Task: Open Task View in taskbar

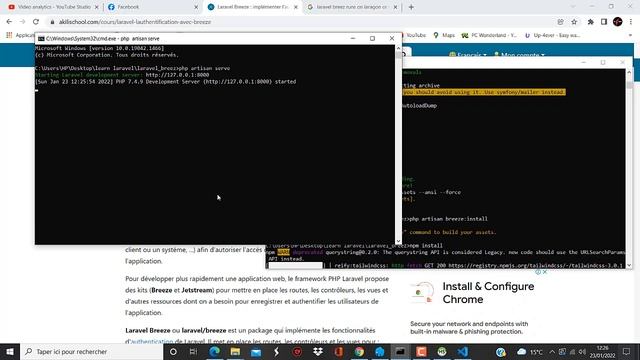Action: coord(193,351)
